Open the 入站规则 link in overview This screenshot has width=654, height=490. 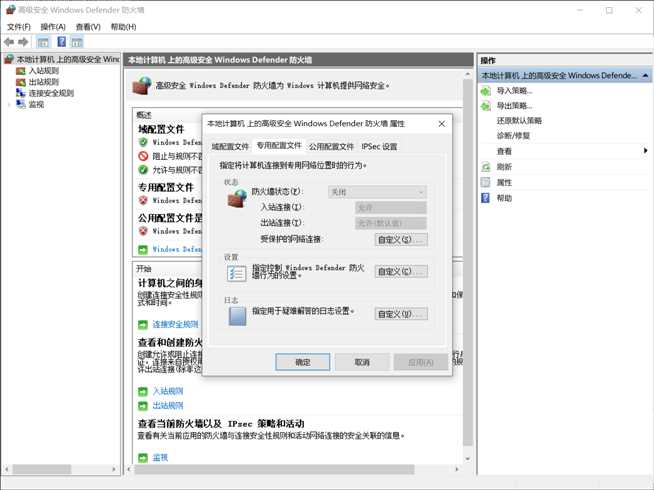point(168,391)
